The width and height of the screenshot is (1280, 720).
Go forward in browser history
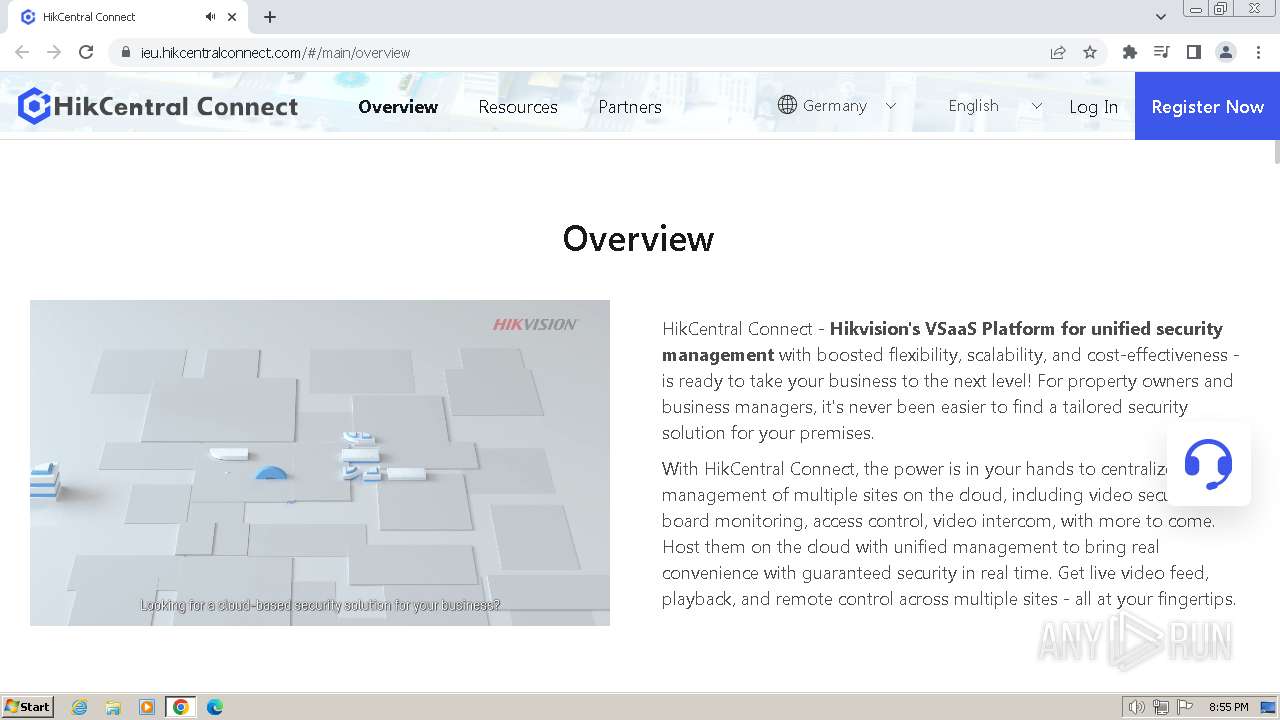(x=54, y=52)
